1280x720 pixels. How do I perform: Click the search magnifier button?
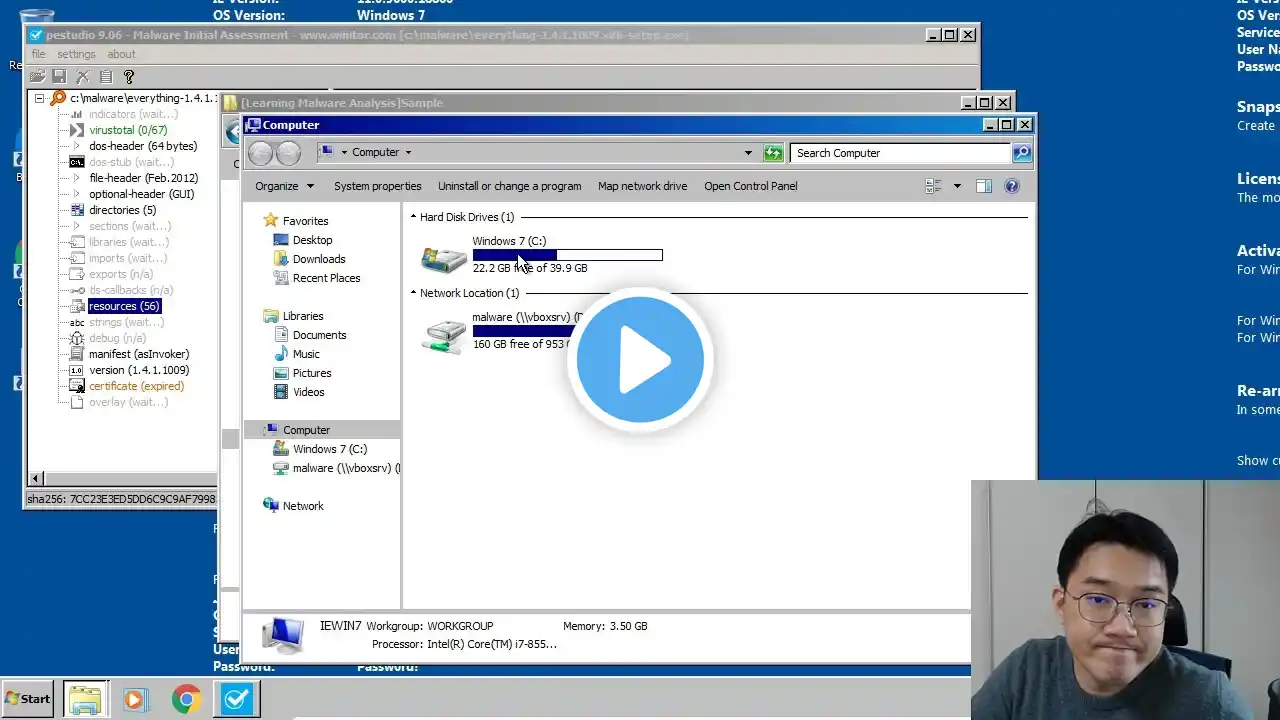[x=1022, y=153]
